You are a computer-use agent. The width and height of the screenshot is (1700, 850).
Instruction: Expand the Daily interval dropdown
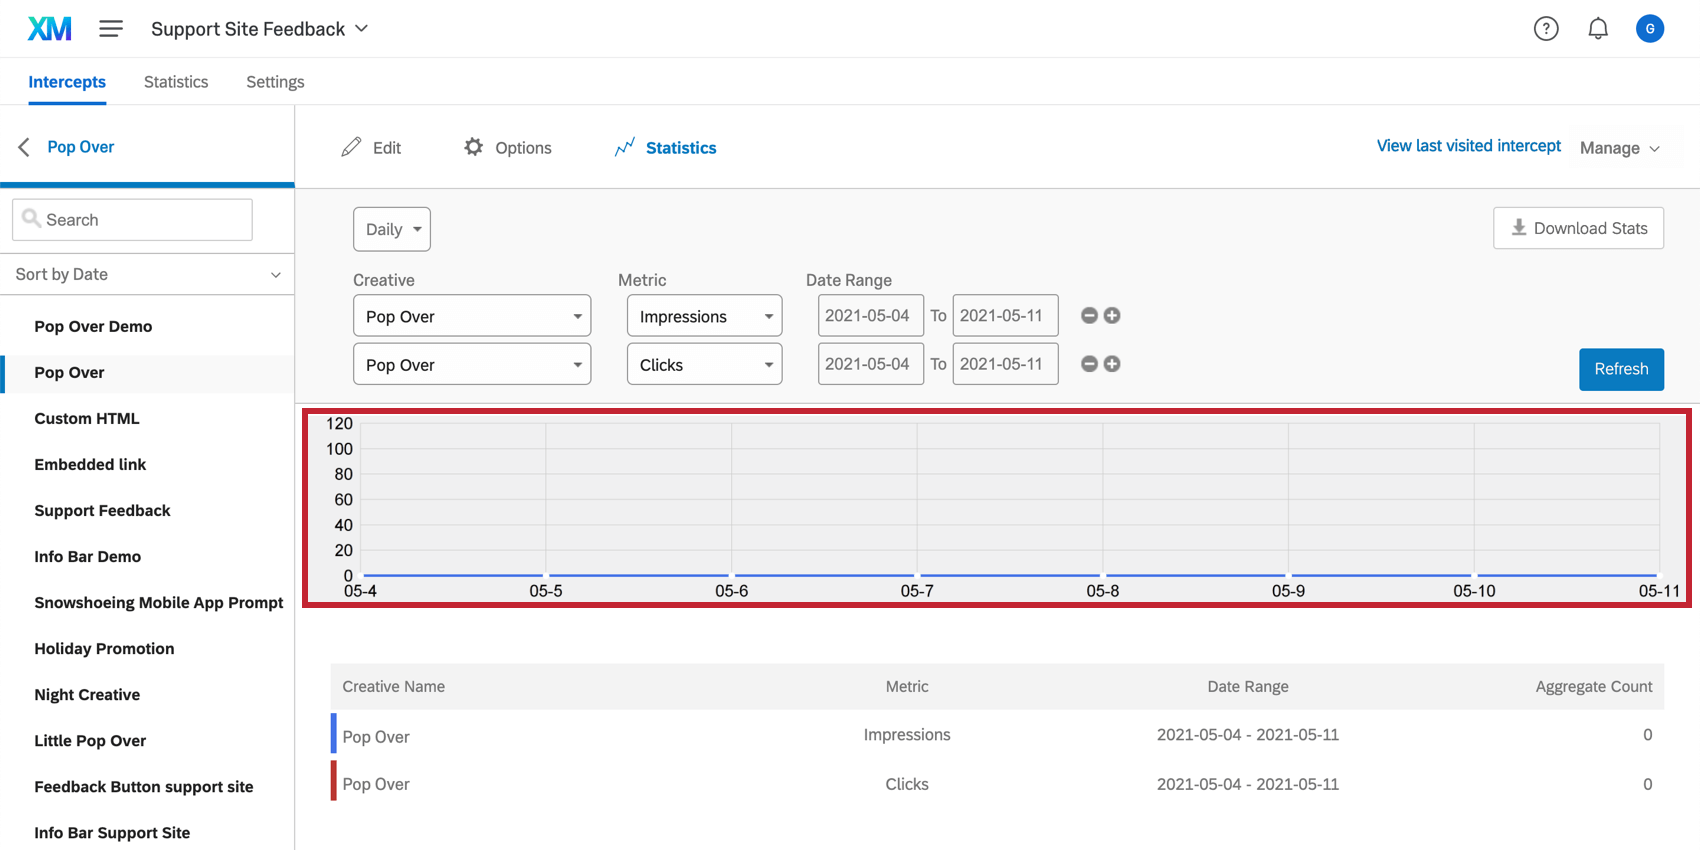(392, 229)
